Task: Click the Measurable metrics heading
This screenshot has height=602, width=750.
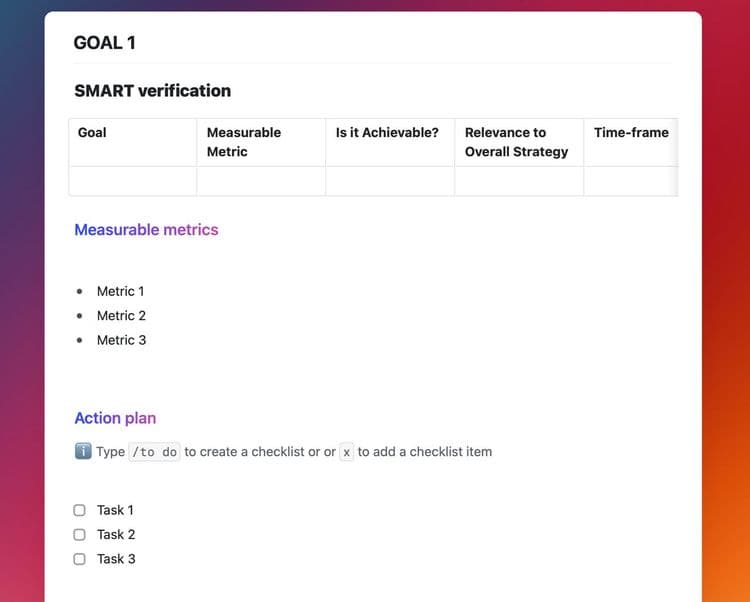Action: pyautogui.click(x=146, y=230)
